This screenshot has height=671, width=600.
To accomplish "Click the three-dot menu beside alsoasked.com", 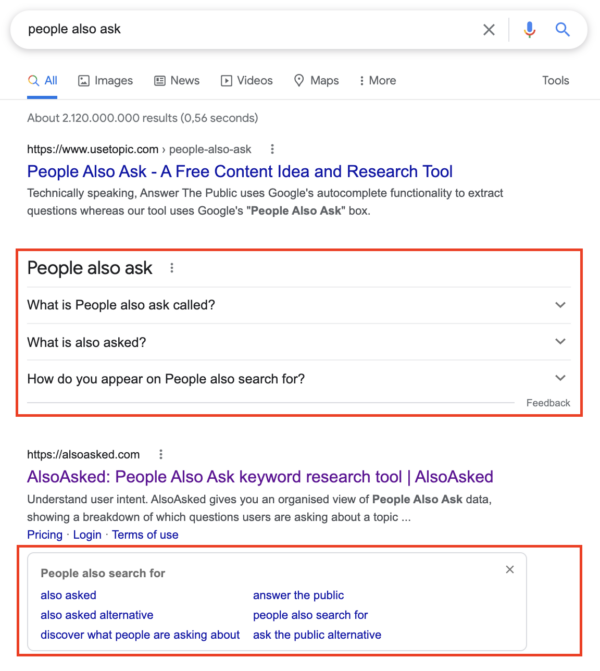I will pos(161,454).
